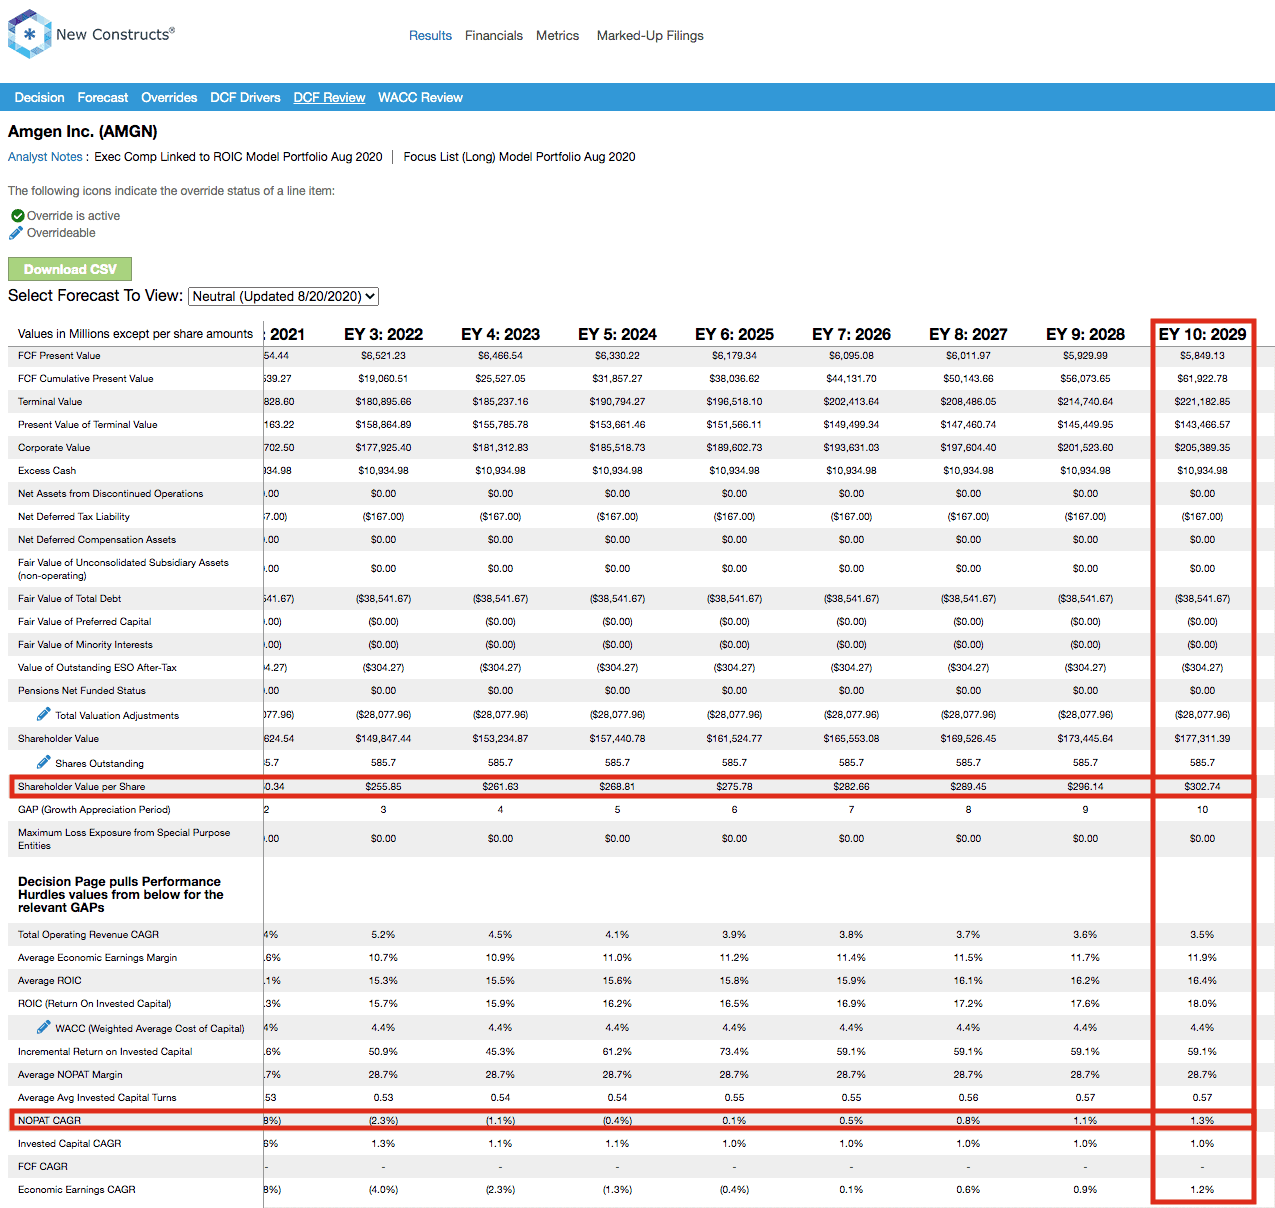Click the NOPAT CAGR row label

click(x=49, y=1120)
